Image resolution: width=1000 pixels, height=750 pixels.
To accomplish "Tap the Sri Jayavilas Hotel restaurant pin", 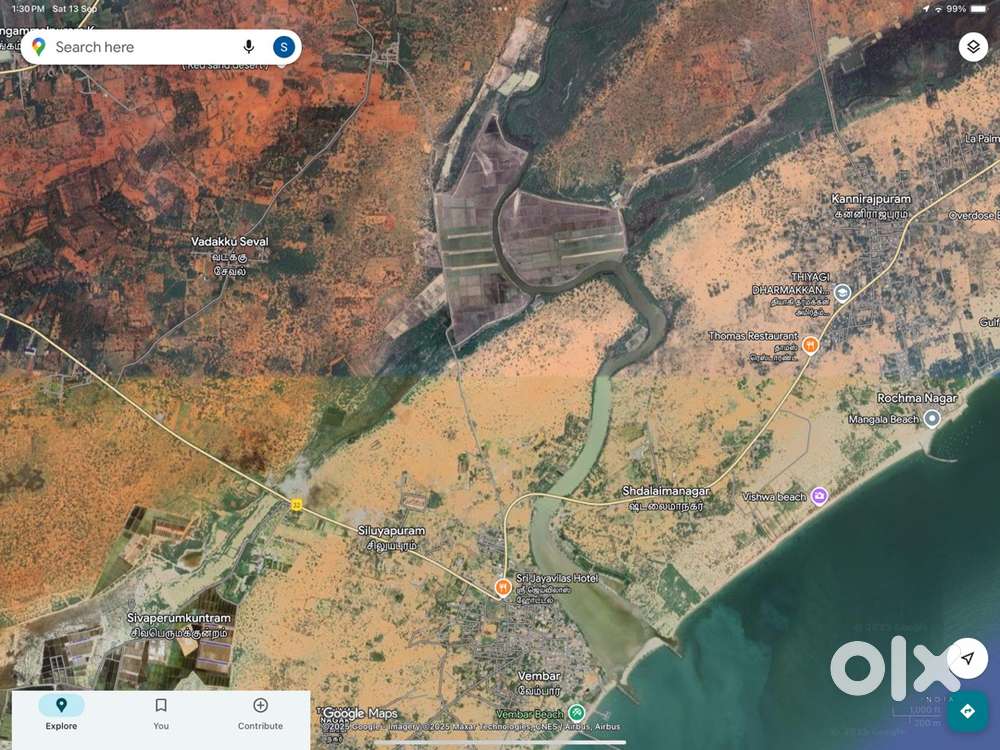I will coord(503,586).
